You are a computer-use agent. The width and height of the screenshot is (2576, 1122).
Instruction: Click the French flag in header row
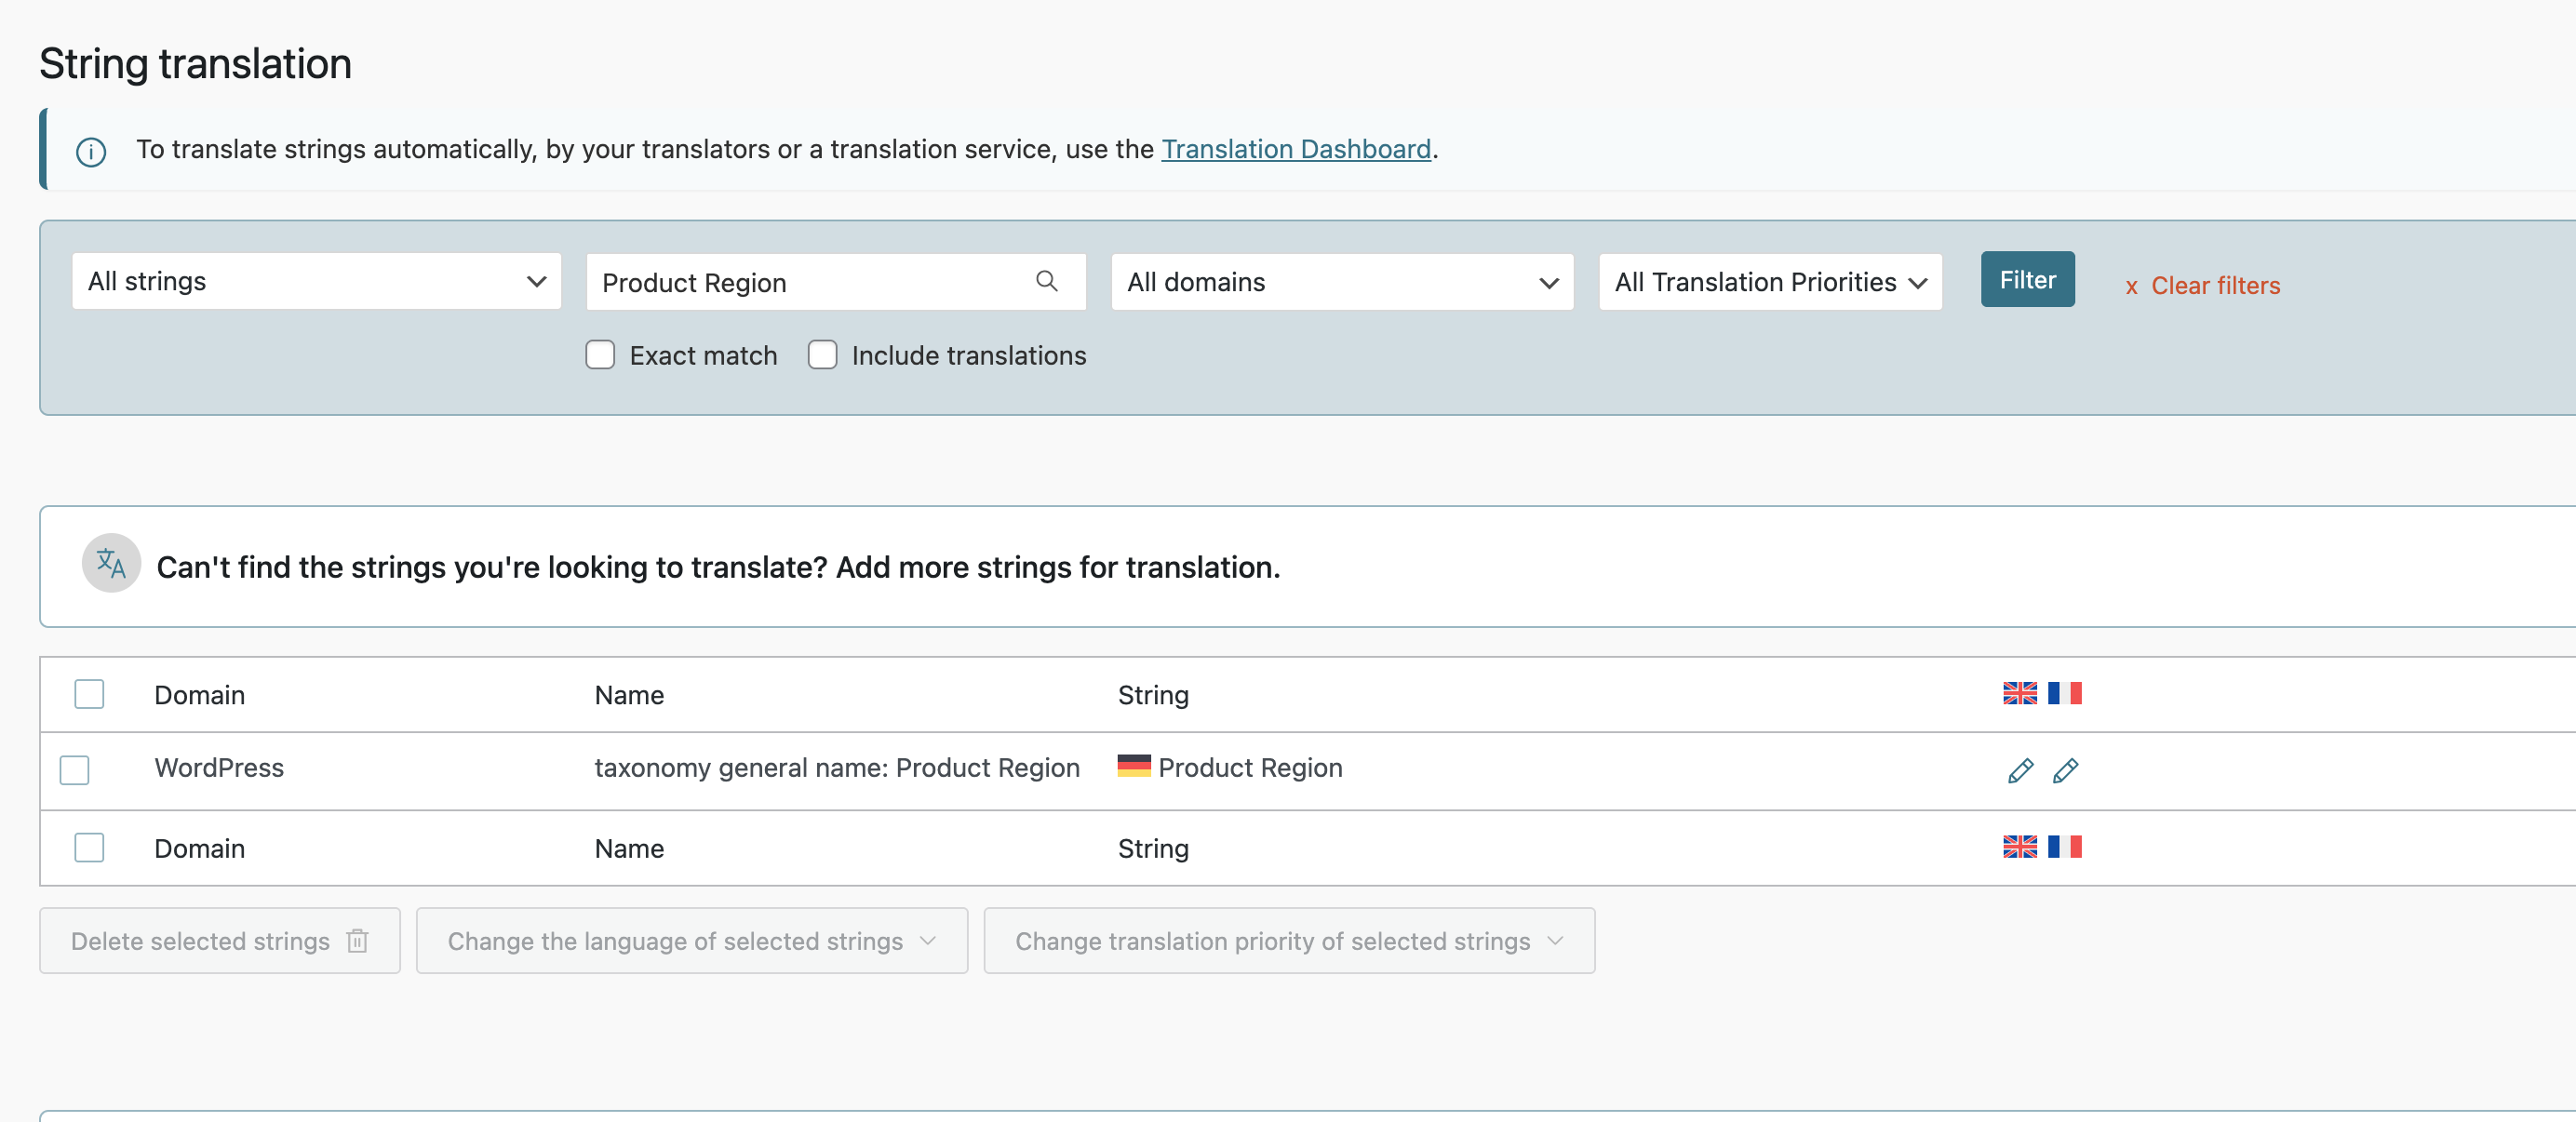2064,693
